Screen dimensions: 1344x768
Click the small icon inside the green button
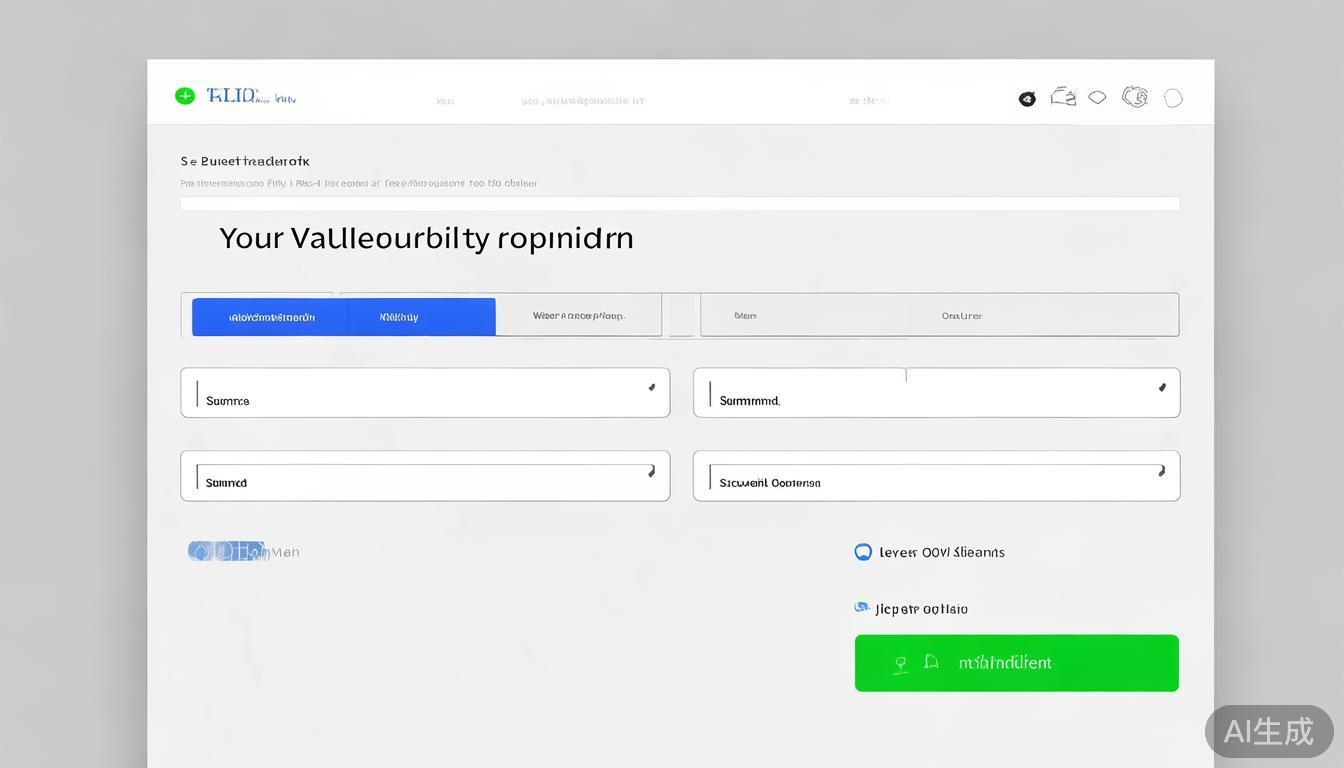point(931,662)
